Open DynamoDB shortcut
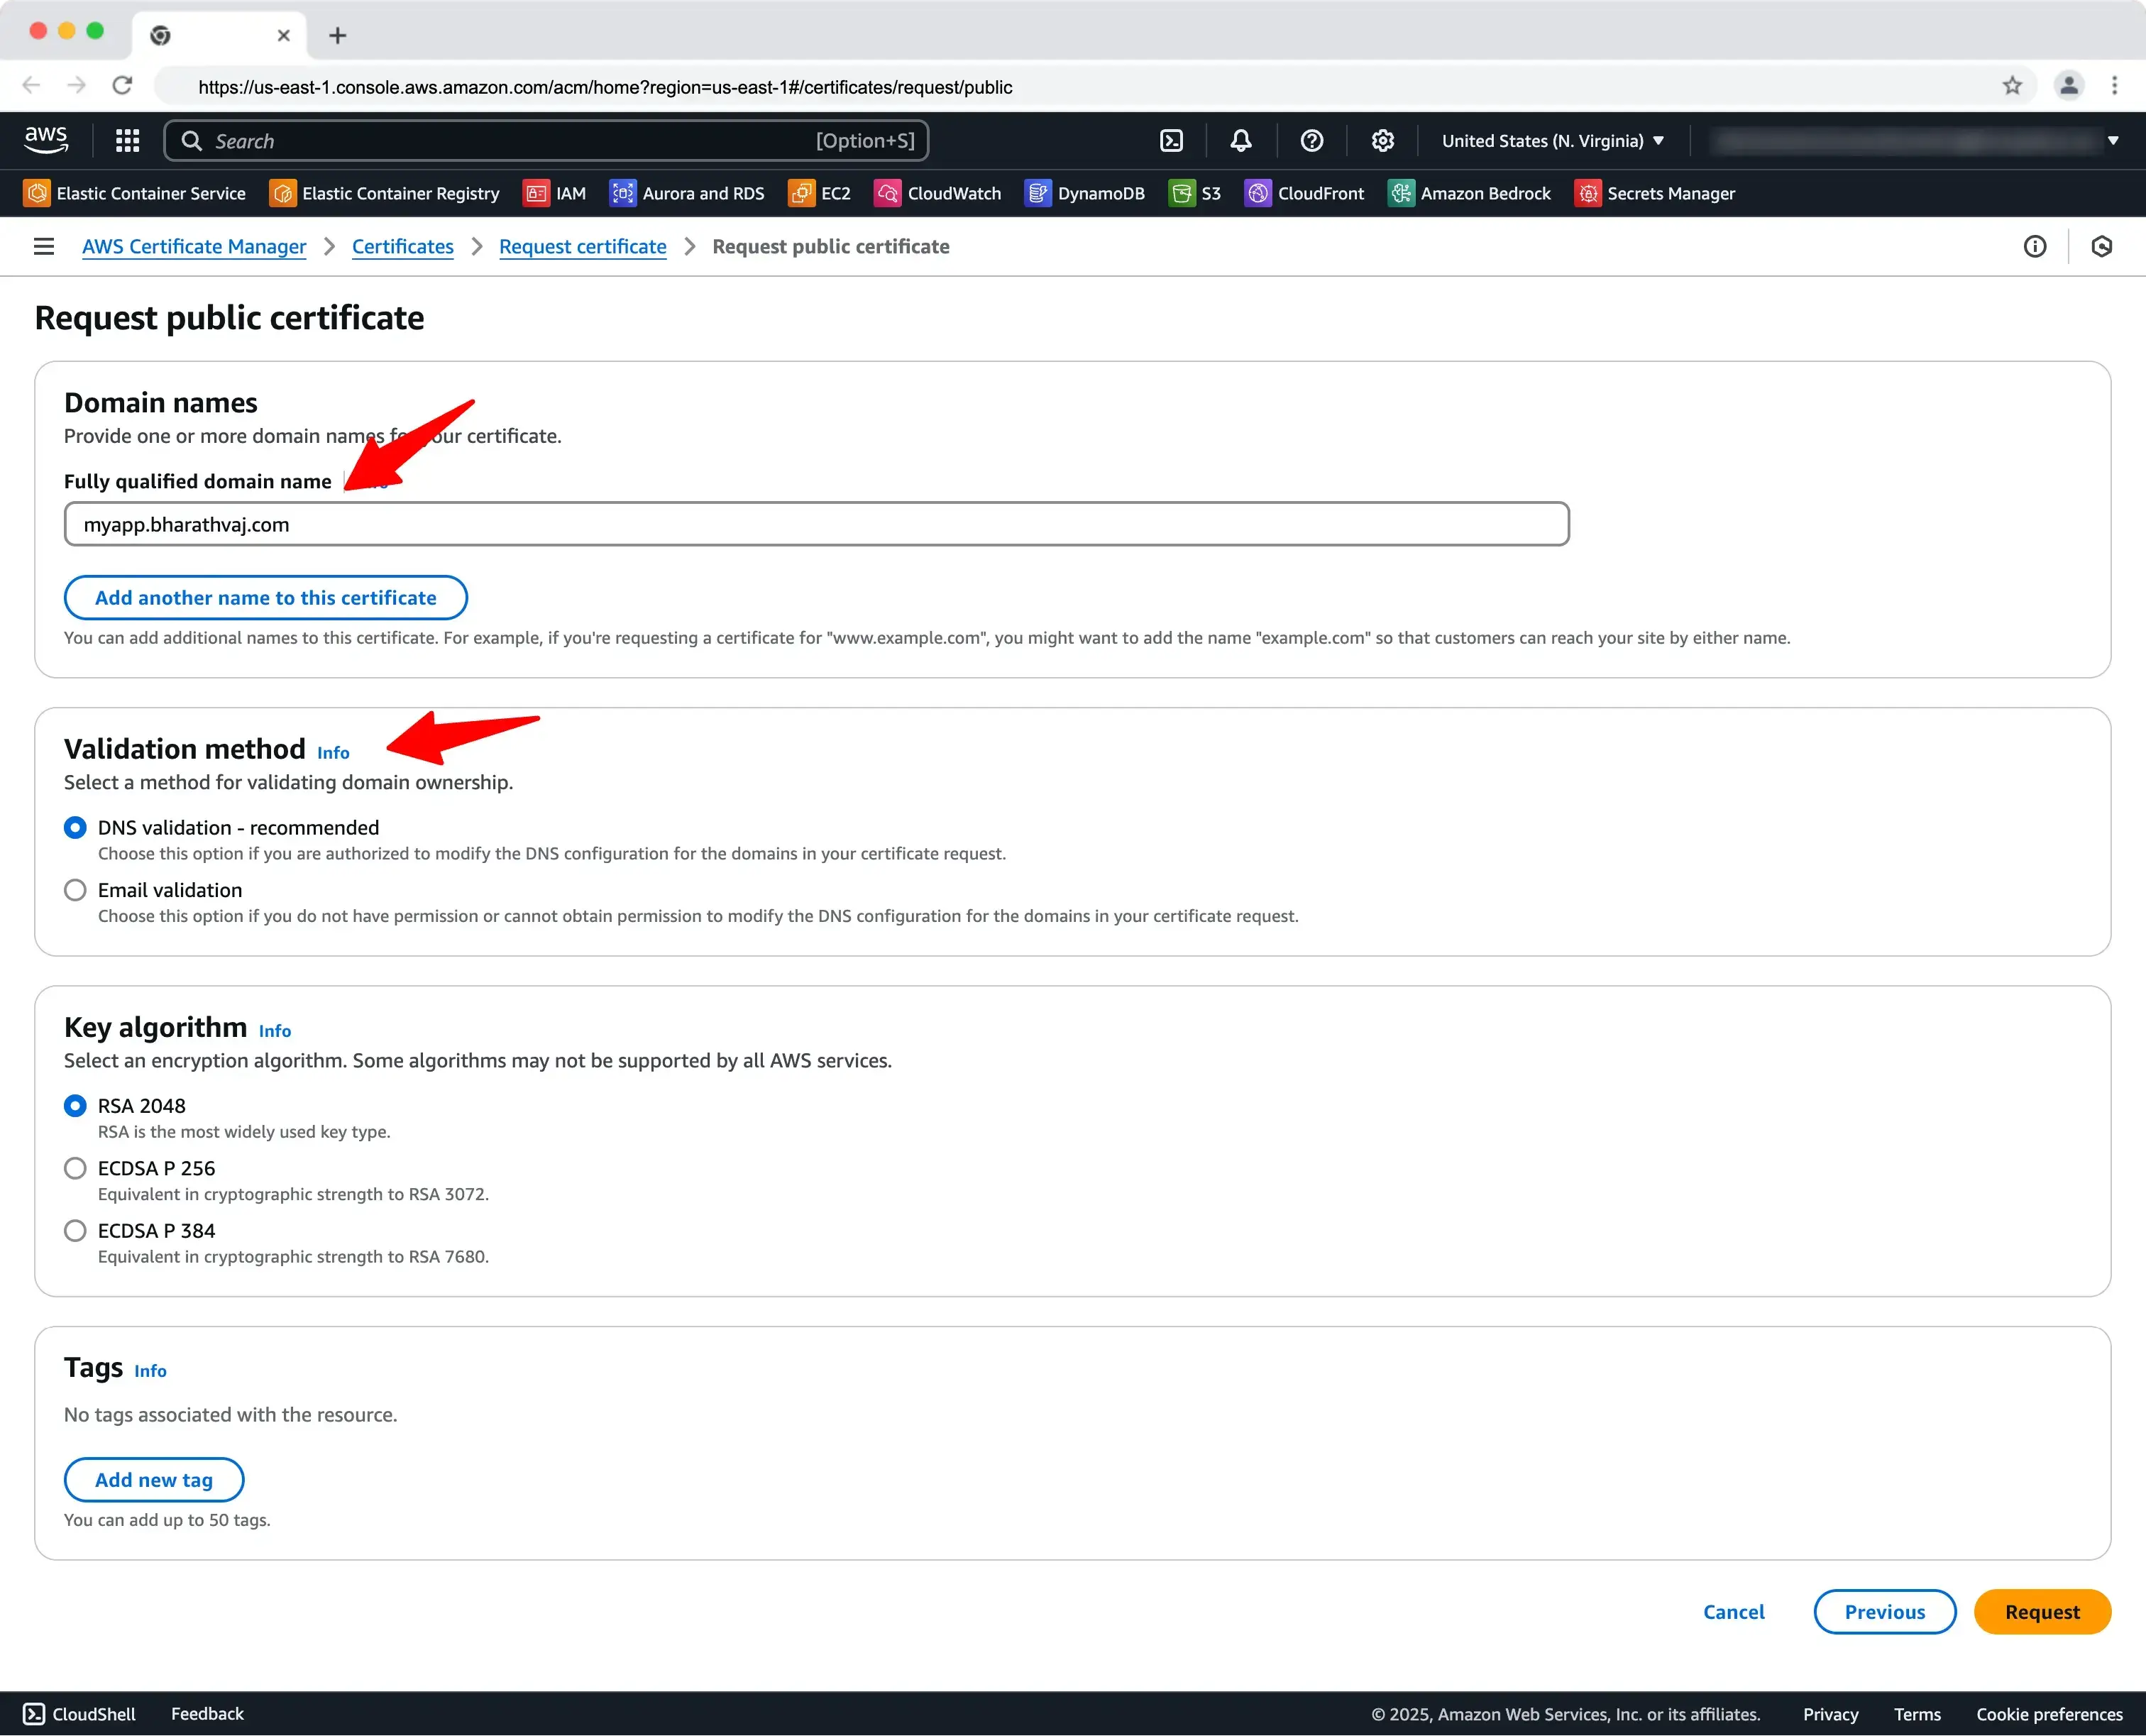This screenshot has height=1736, width=2146. coord(1084,193)
